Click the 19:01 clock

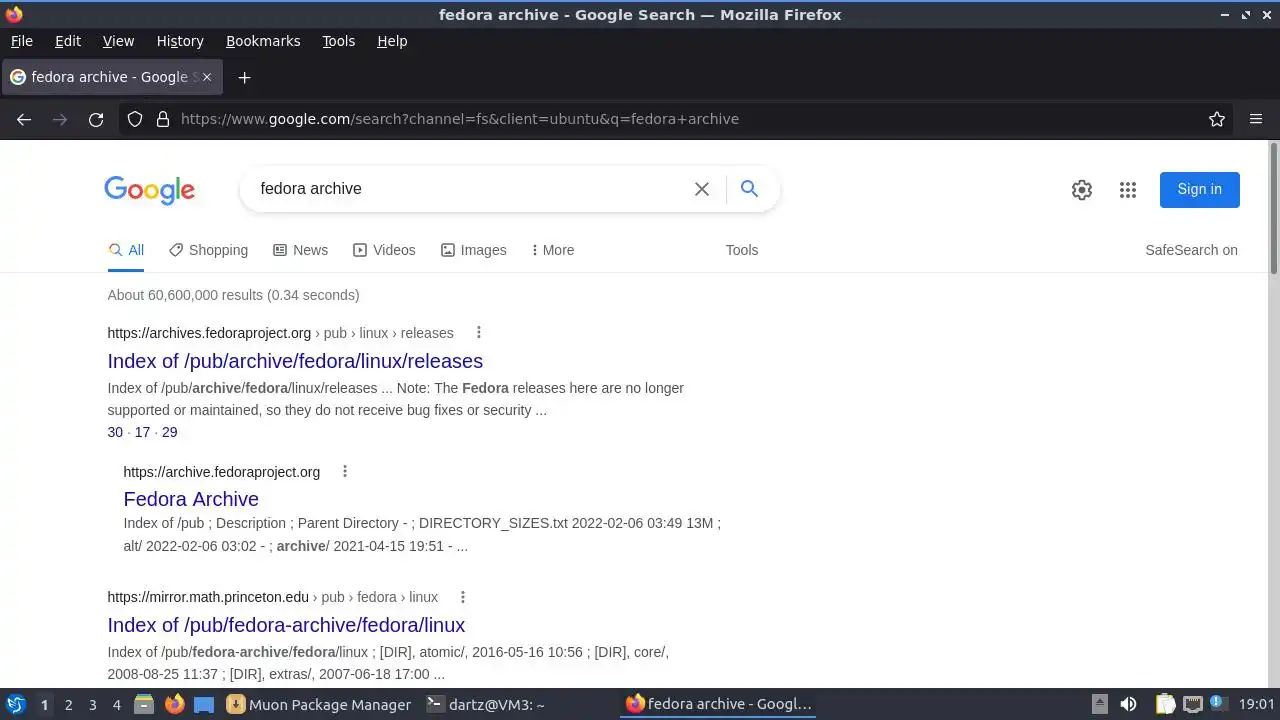coord(1257,704)
